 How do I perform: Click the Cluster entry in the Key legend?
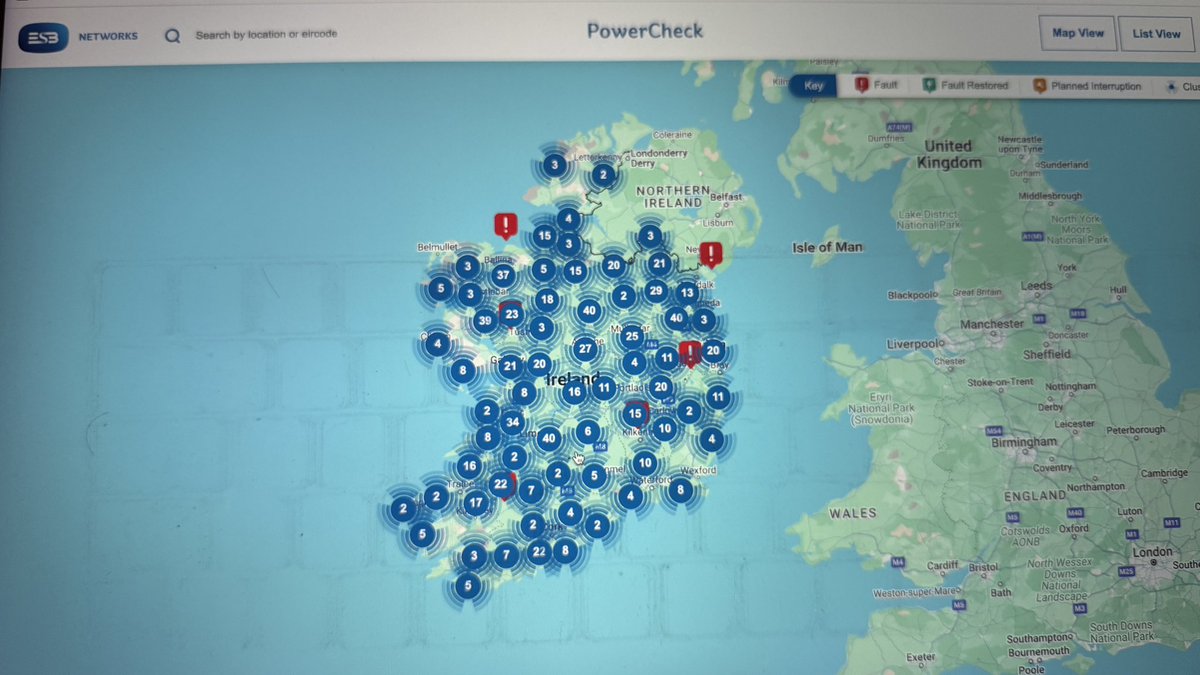[x=1185, y=86]
